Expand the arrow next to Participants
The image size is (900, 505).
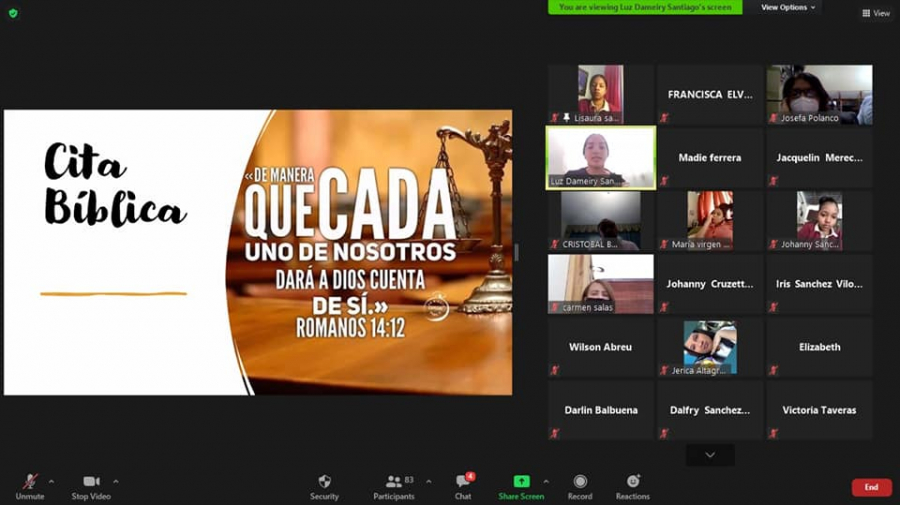429,481
